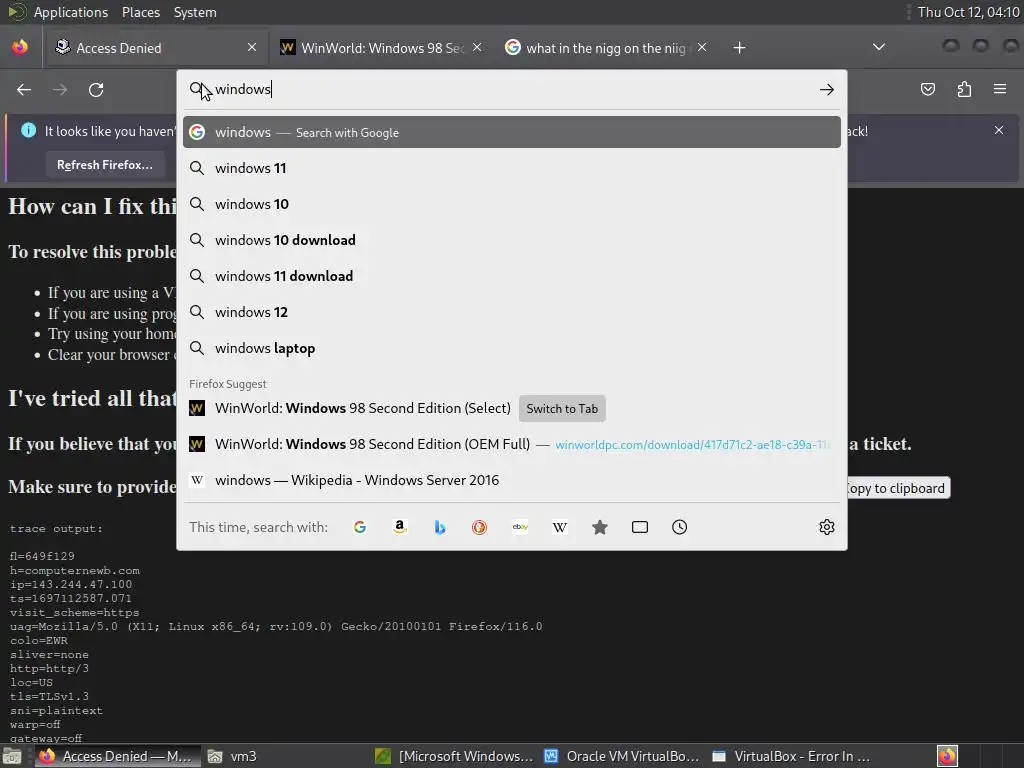1024x768 pixels.
Task: Click the clock showing Thu Oct 12
Action: click(x=968, y=12)
